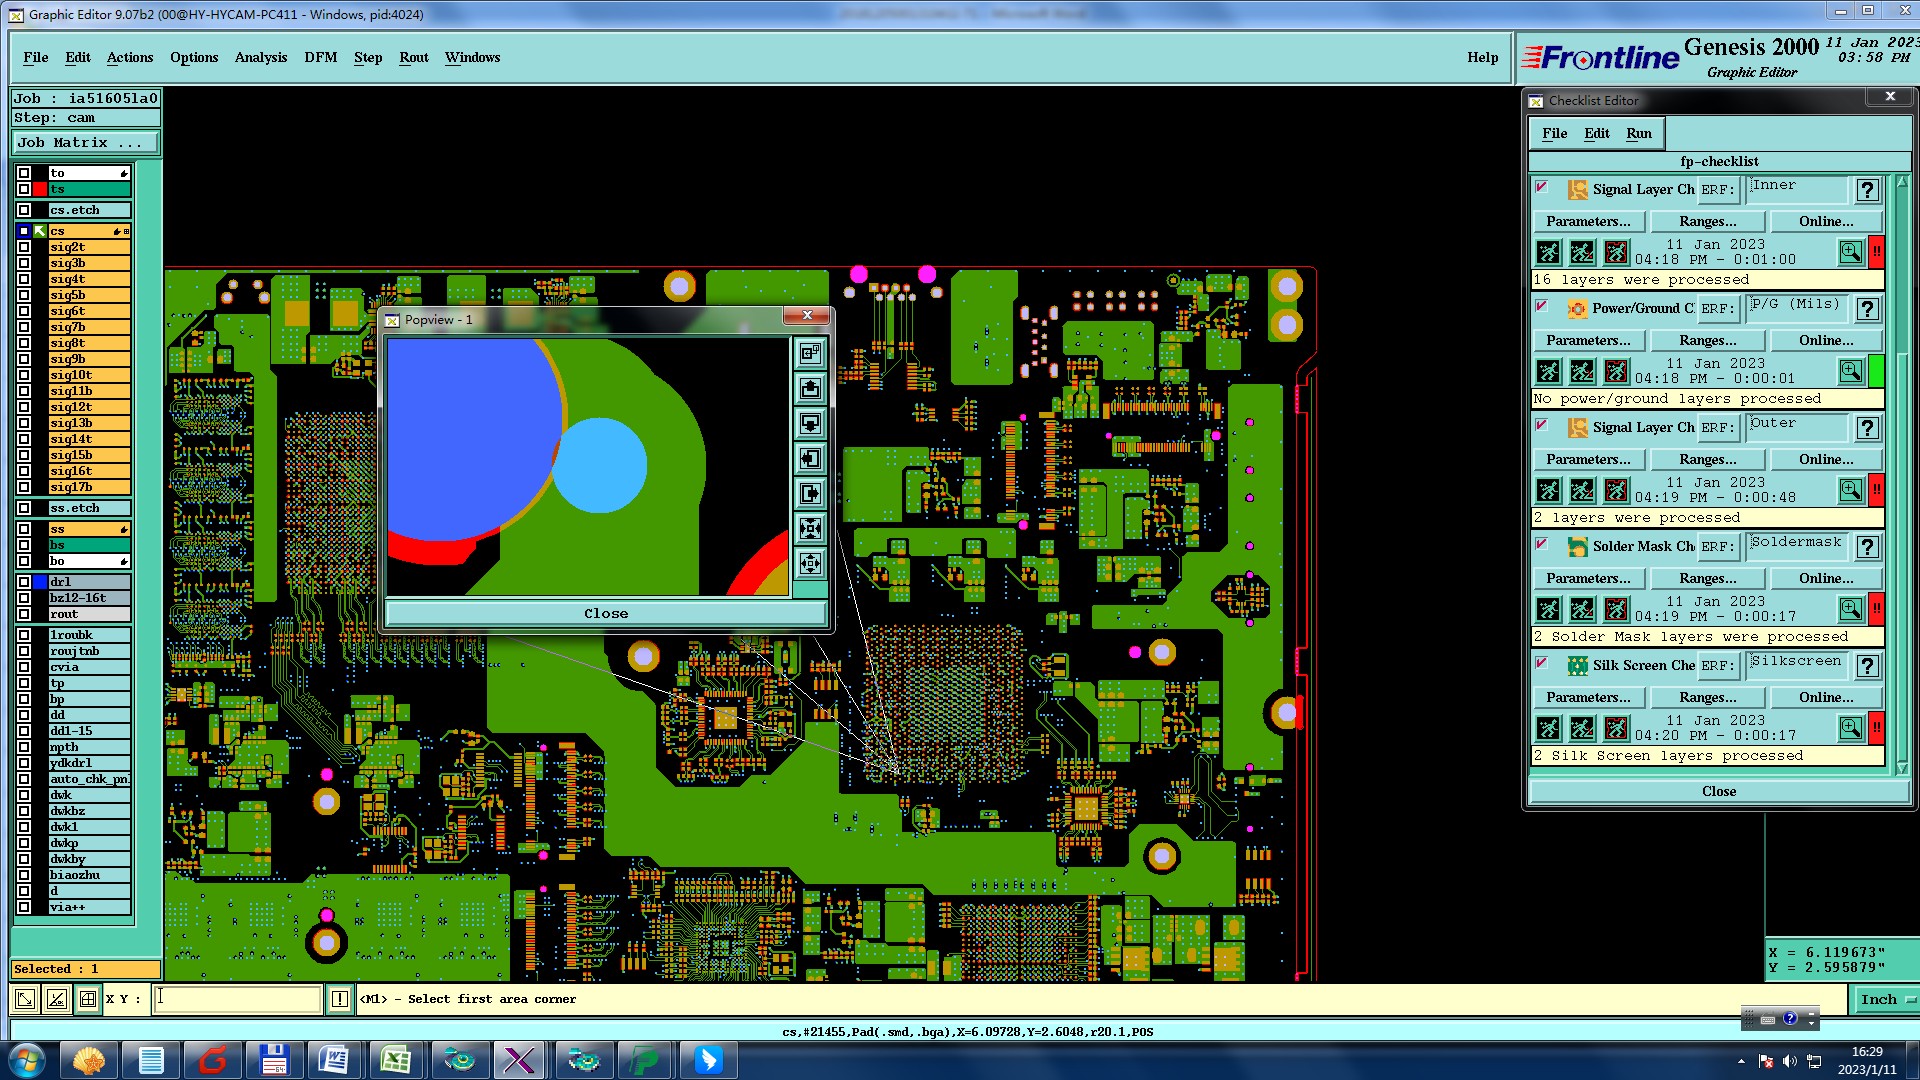This screenshot has width=1920, height=1080.
Task: Close the Popview window with Close button
Action: (606, 613)
